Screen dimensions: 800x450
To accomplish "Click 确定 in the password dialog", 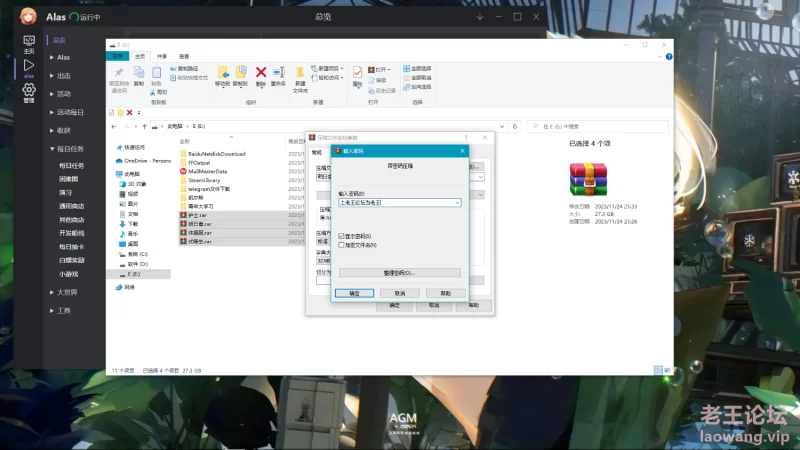I will click(355, 293).
